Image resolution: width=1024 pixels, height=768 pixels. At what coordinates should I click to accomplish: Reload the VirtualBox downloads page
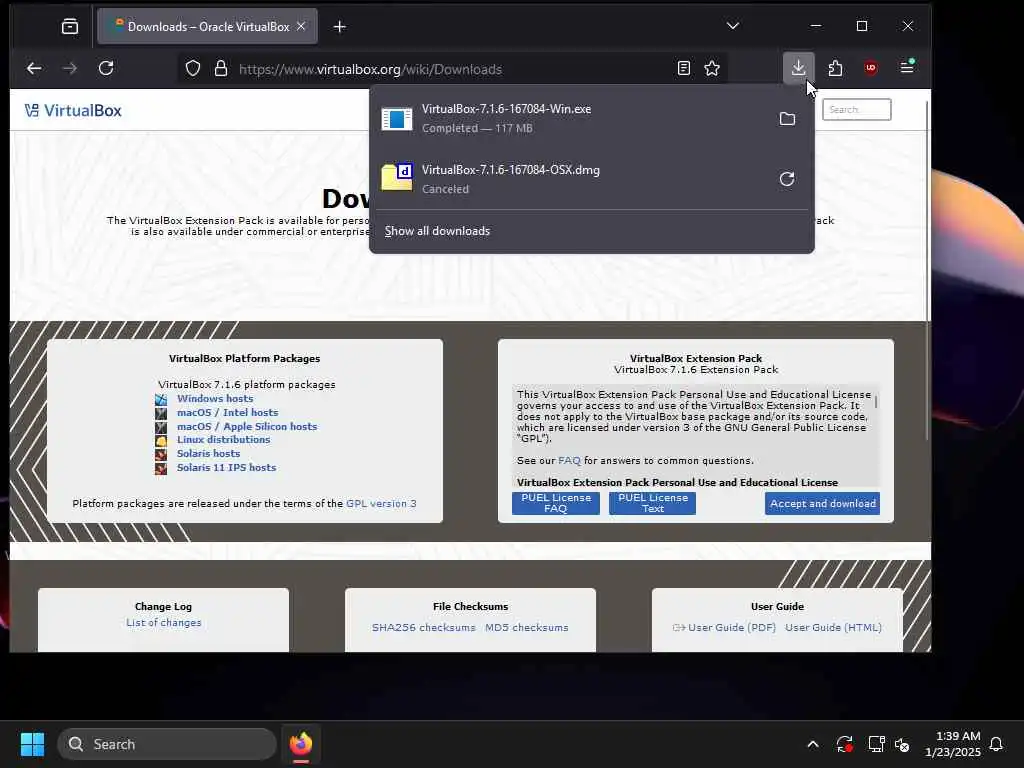[106, 69]
